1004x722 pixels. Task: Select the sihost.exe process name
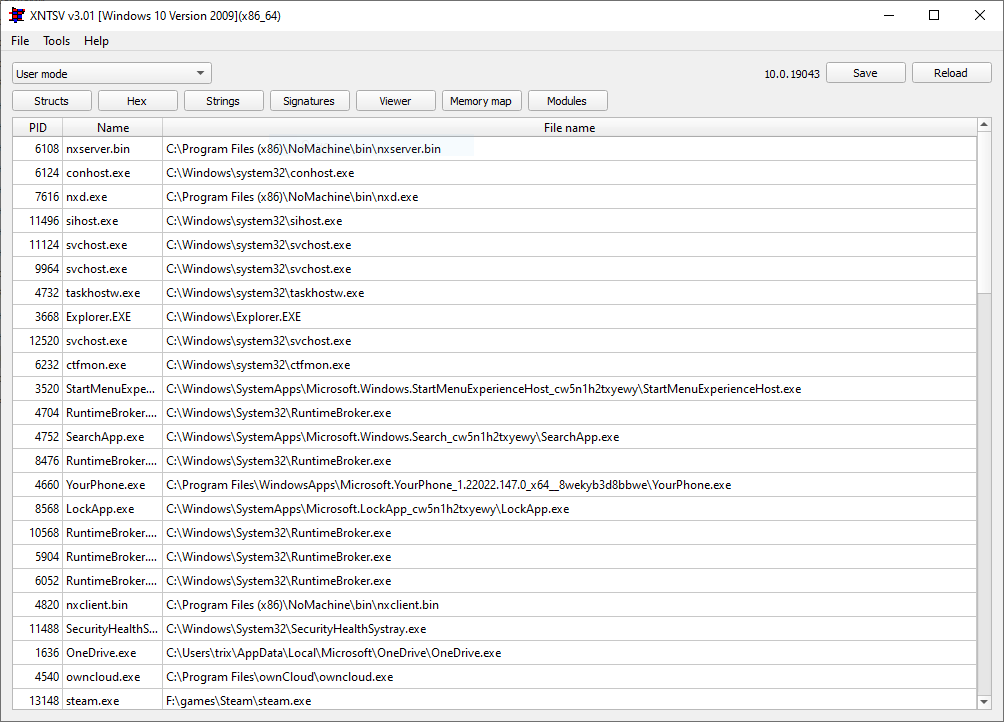(92, 221)
